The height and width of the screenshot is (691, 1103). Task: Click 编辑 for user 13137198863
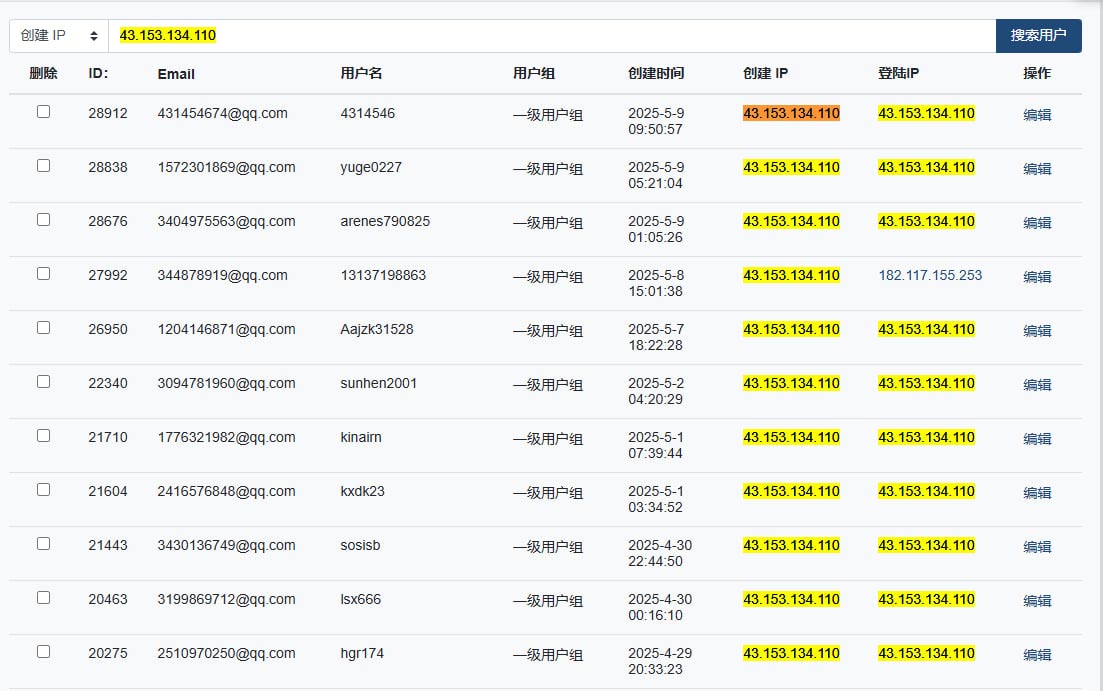[x=1037, y=277]
